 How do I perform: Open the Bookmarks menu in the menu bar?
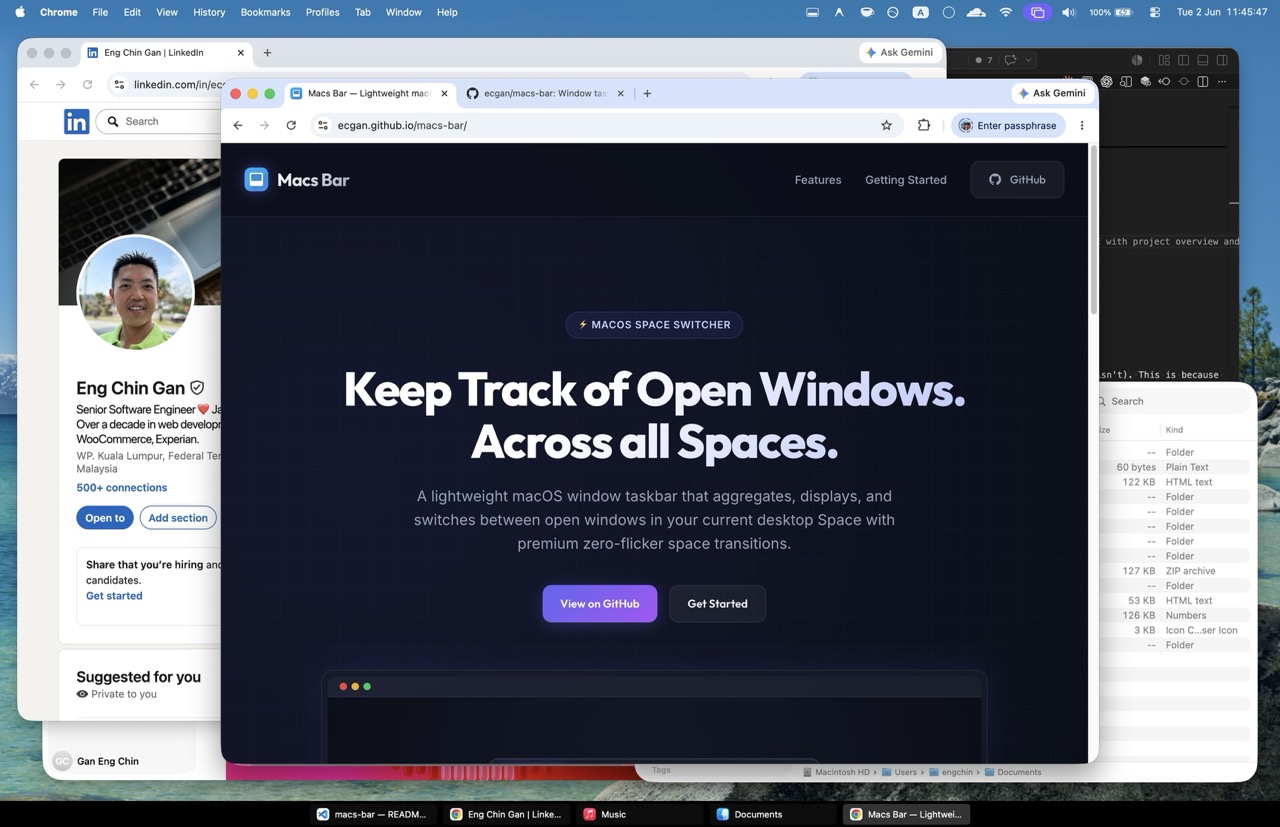(x=265, y=12)
